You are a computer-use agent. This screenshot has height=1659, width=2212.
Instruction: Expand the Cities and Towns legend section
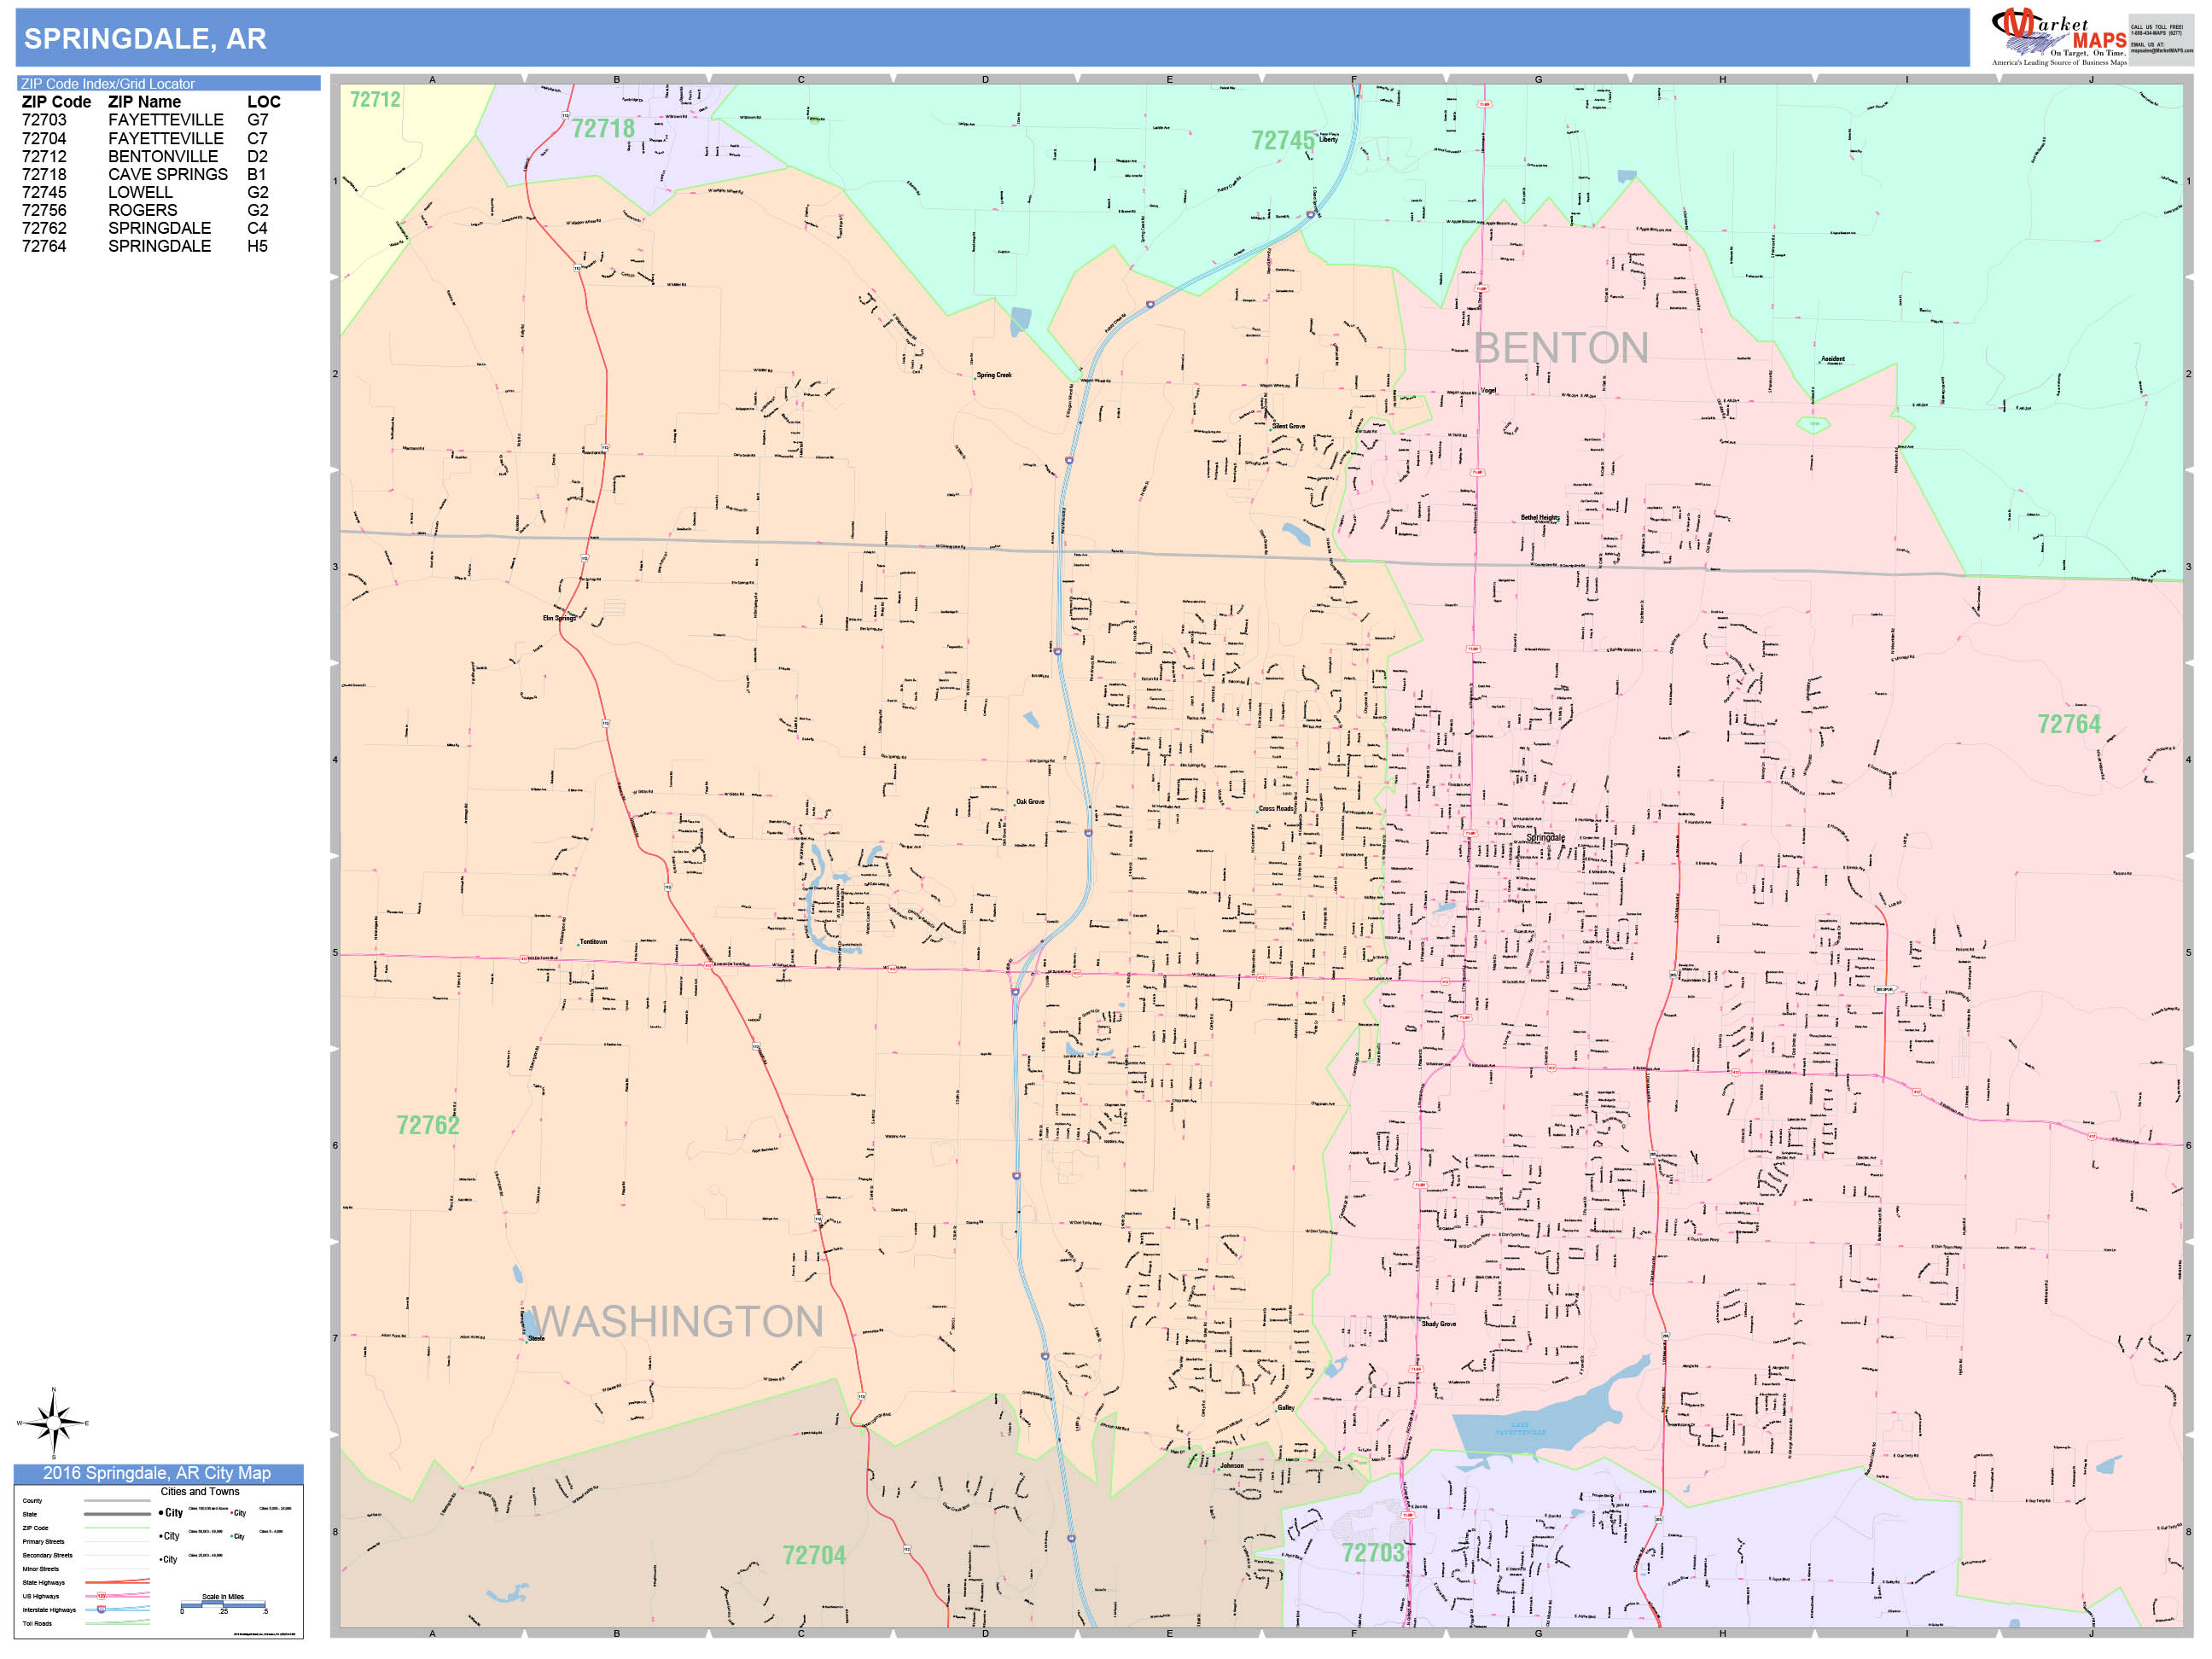pos(200,1492)
